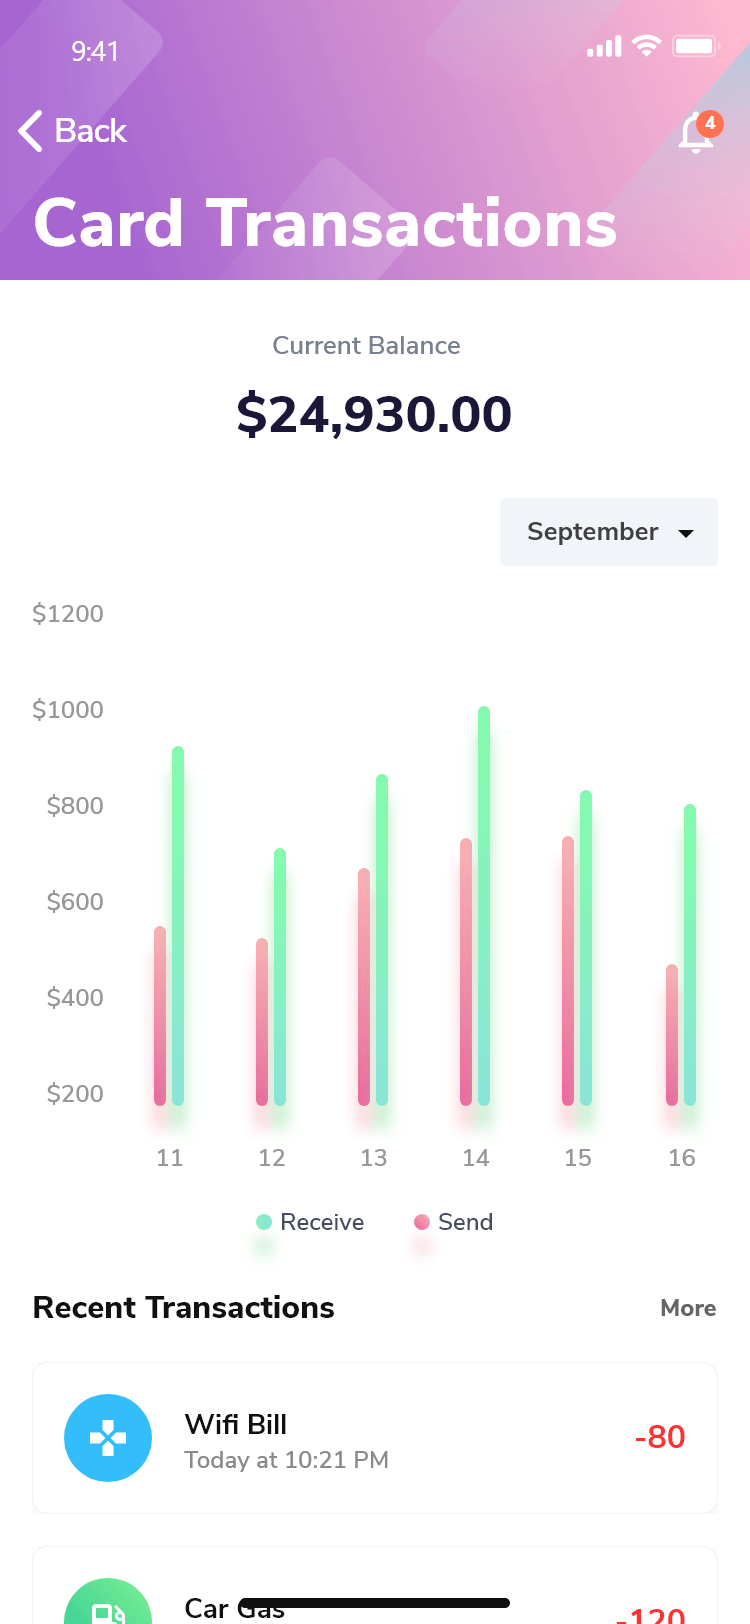The height and width of the screenshot is (1624, 750).
Task: Tap the red notification badge showing 4
Action: [x=710, y=123]
